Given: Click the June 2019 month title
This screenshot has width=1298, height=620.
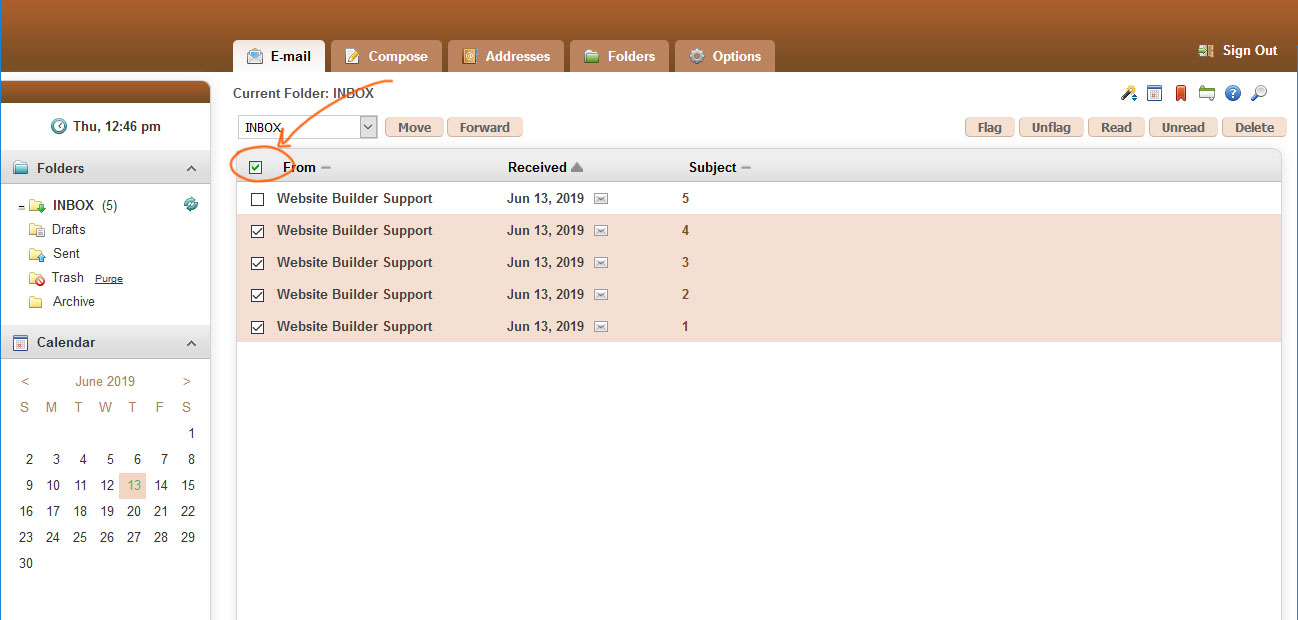Looking at the screenshot, I should click(x=105, y=381).
